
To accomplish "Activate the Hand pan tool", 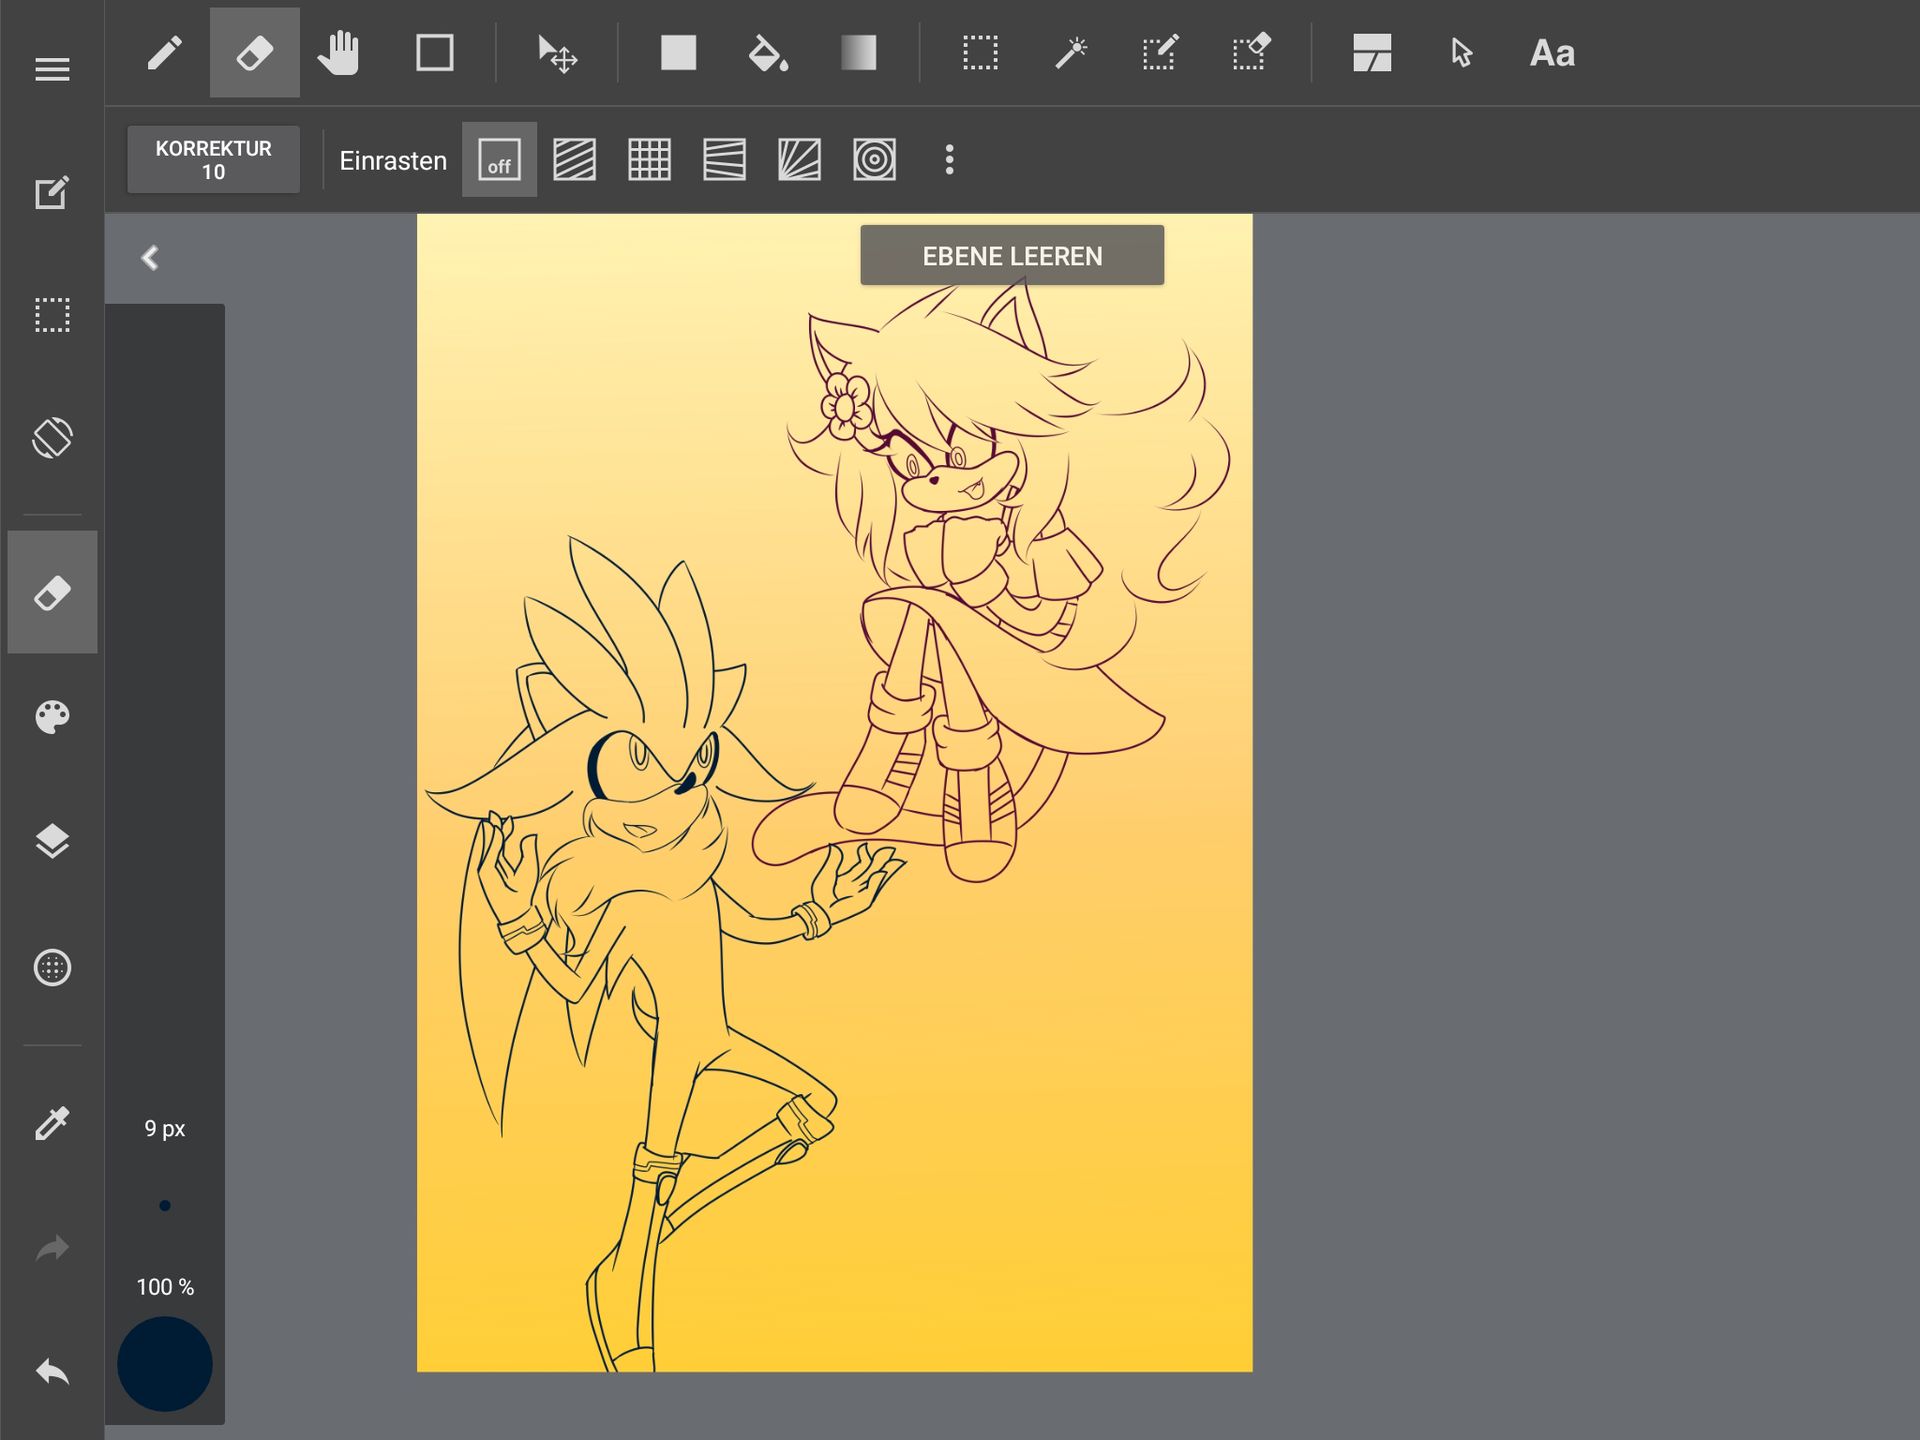I will click(x=339, y=53).
